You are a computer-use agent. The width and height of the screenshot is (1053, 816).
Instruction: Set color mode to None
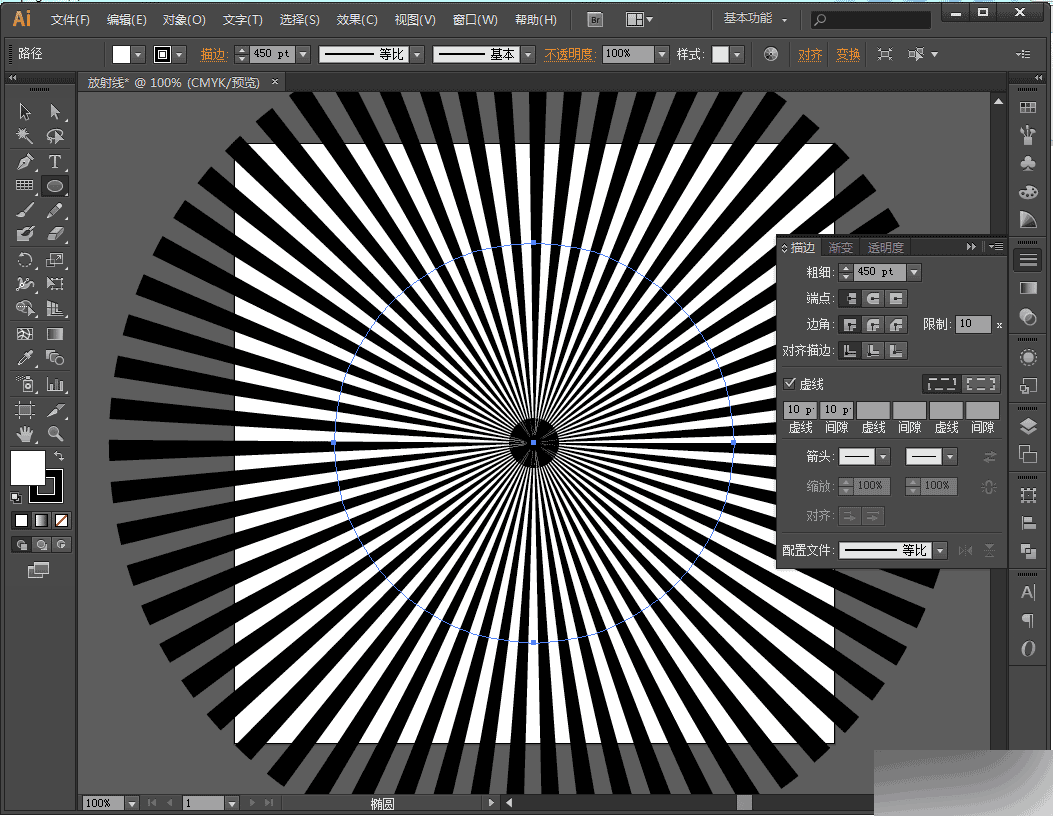click(61, 520)
